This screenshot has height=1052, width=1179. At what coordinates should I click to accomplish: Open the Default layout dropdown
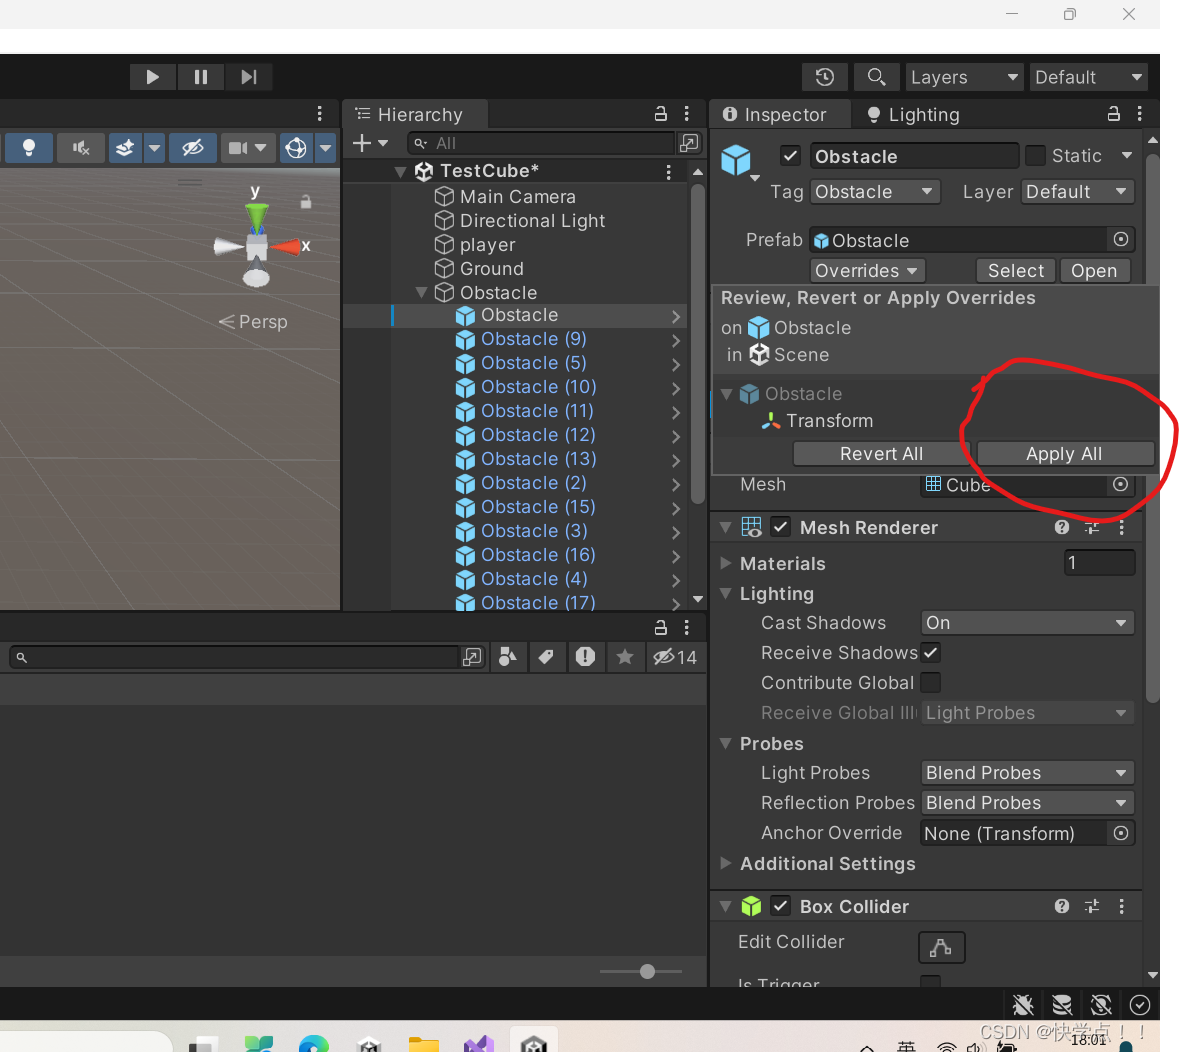pos(1089,77)
